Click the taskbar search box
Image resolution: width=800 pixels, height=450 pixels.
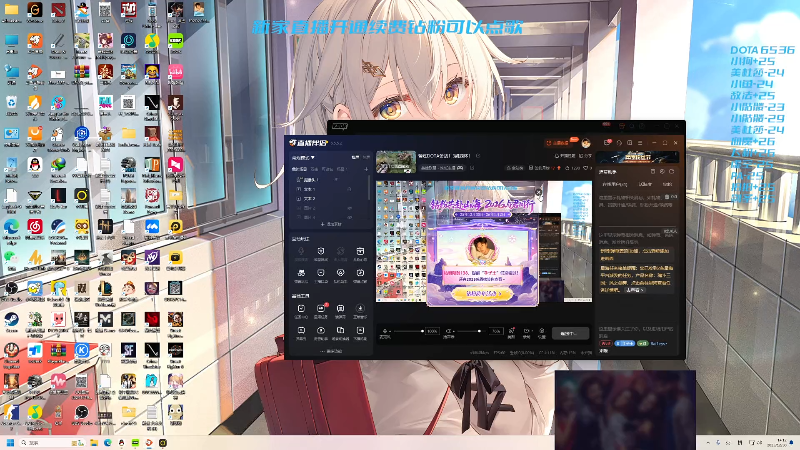coord(51,442)
